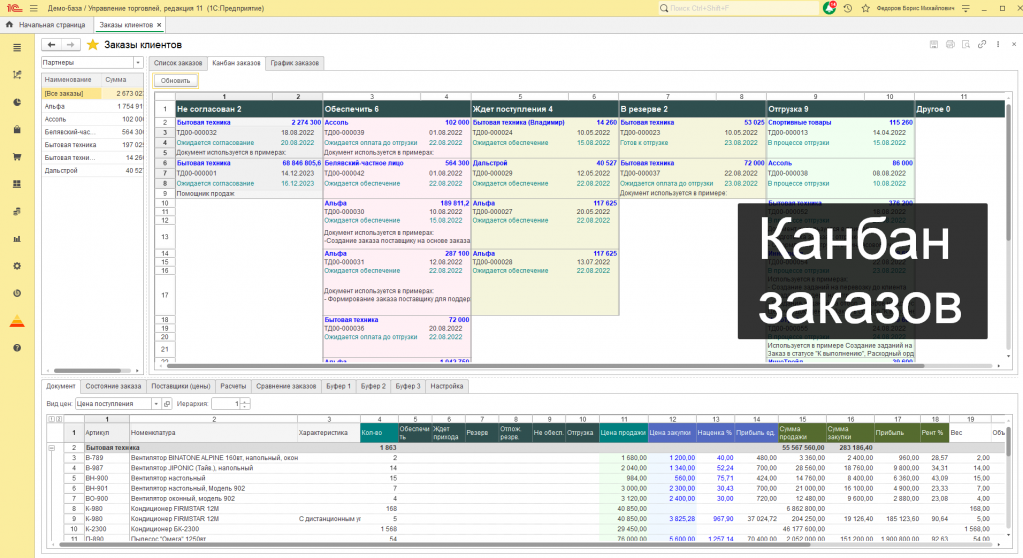Select Обеспечить 6 column header
This screenshot has width=1023, height=558.
pyautogui.click(x=397, y=109)
